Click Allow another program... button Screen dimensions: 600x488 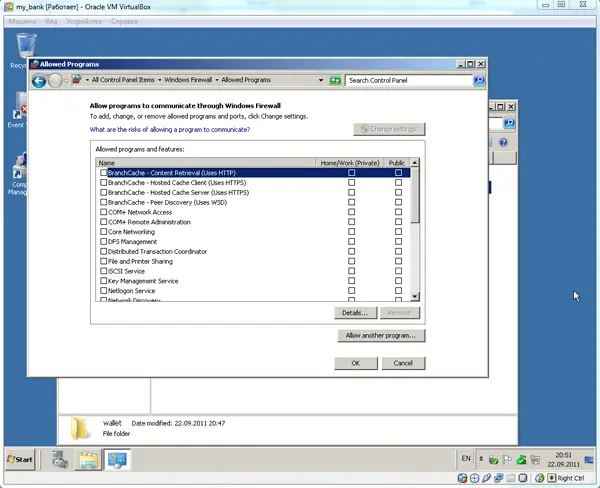click(x=381, y=336)
